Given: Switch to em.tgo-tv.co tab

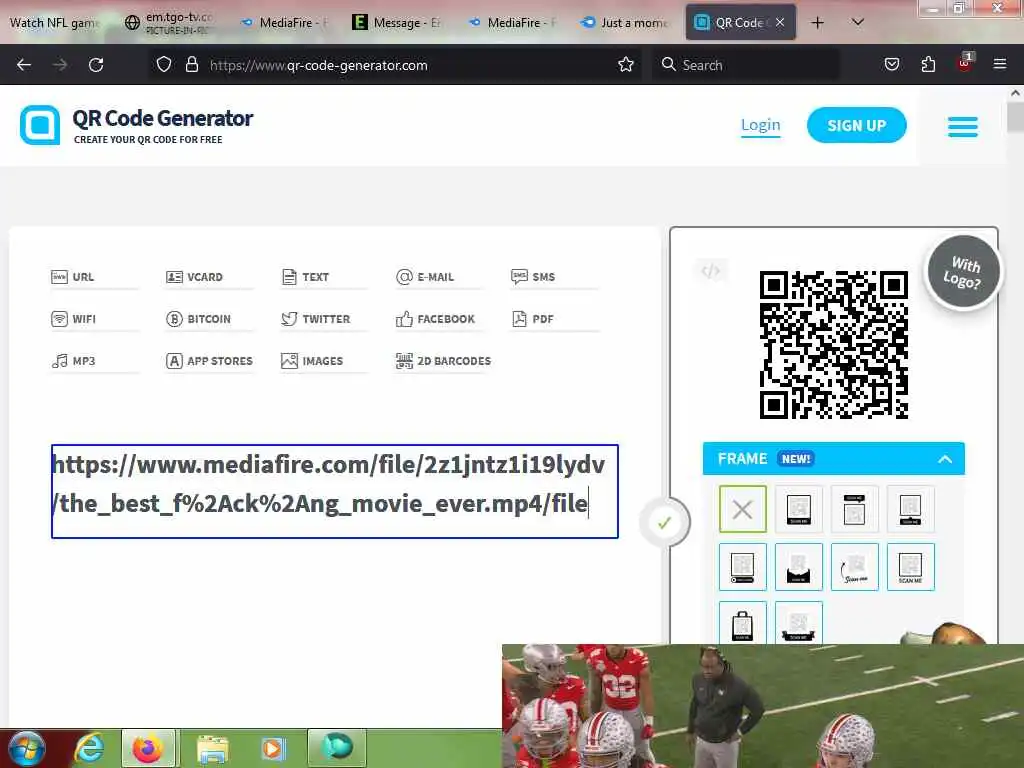Looking at the screenshot, I should click(170, 23).
